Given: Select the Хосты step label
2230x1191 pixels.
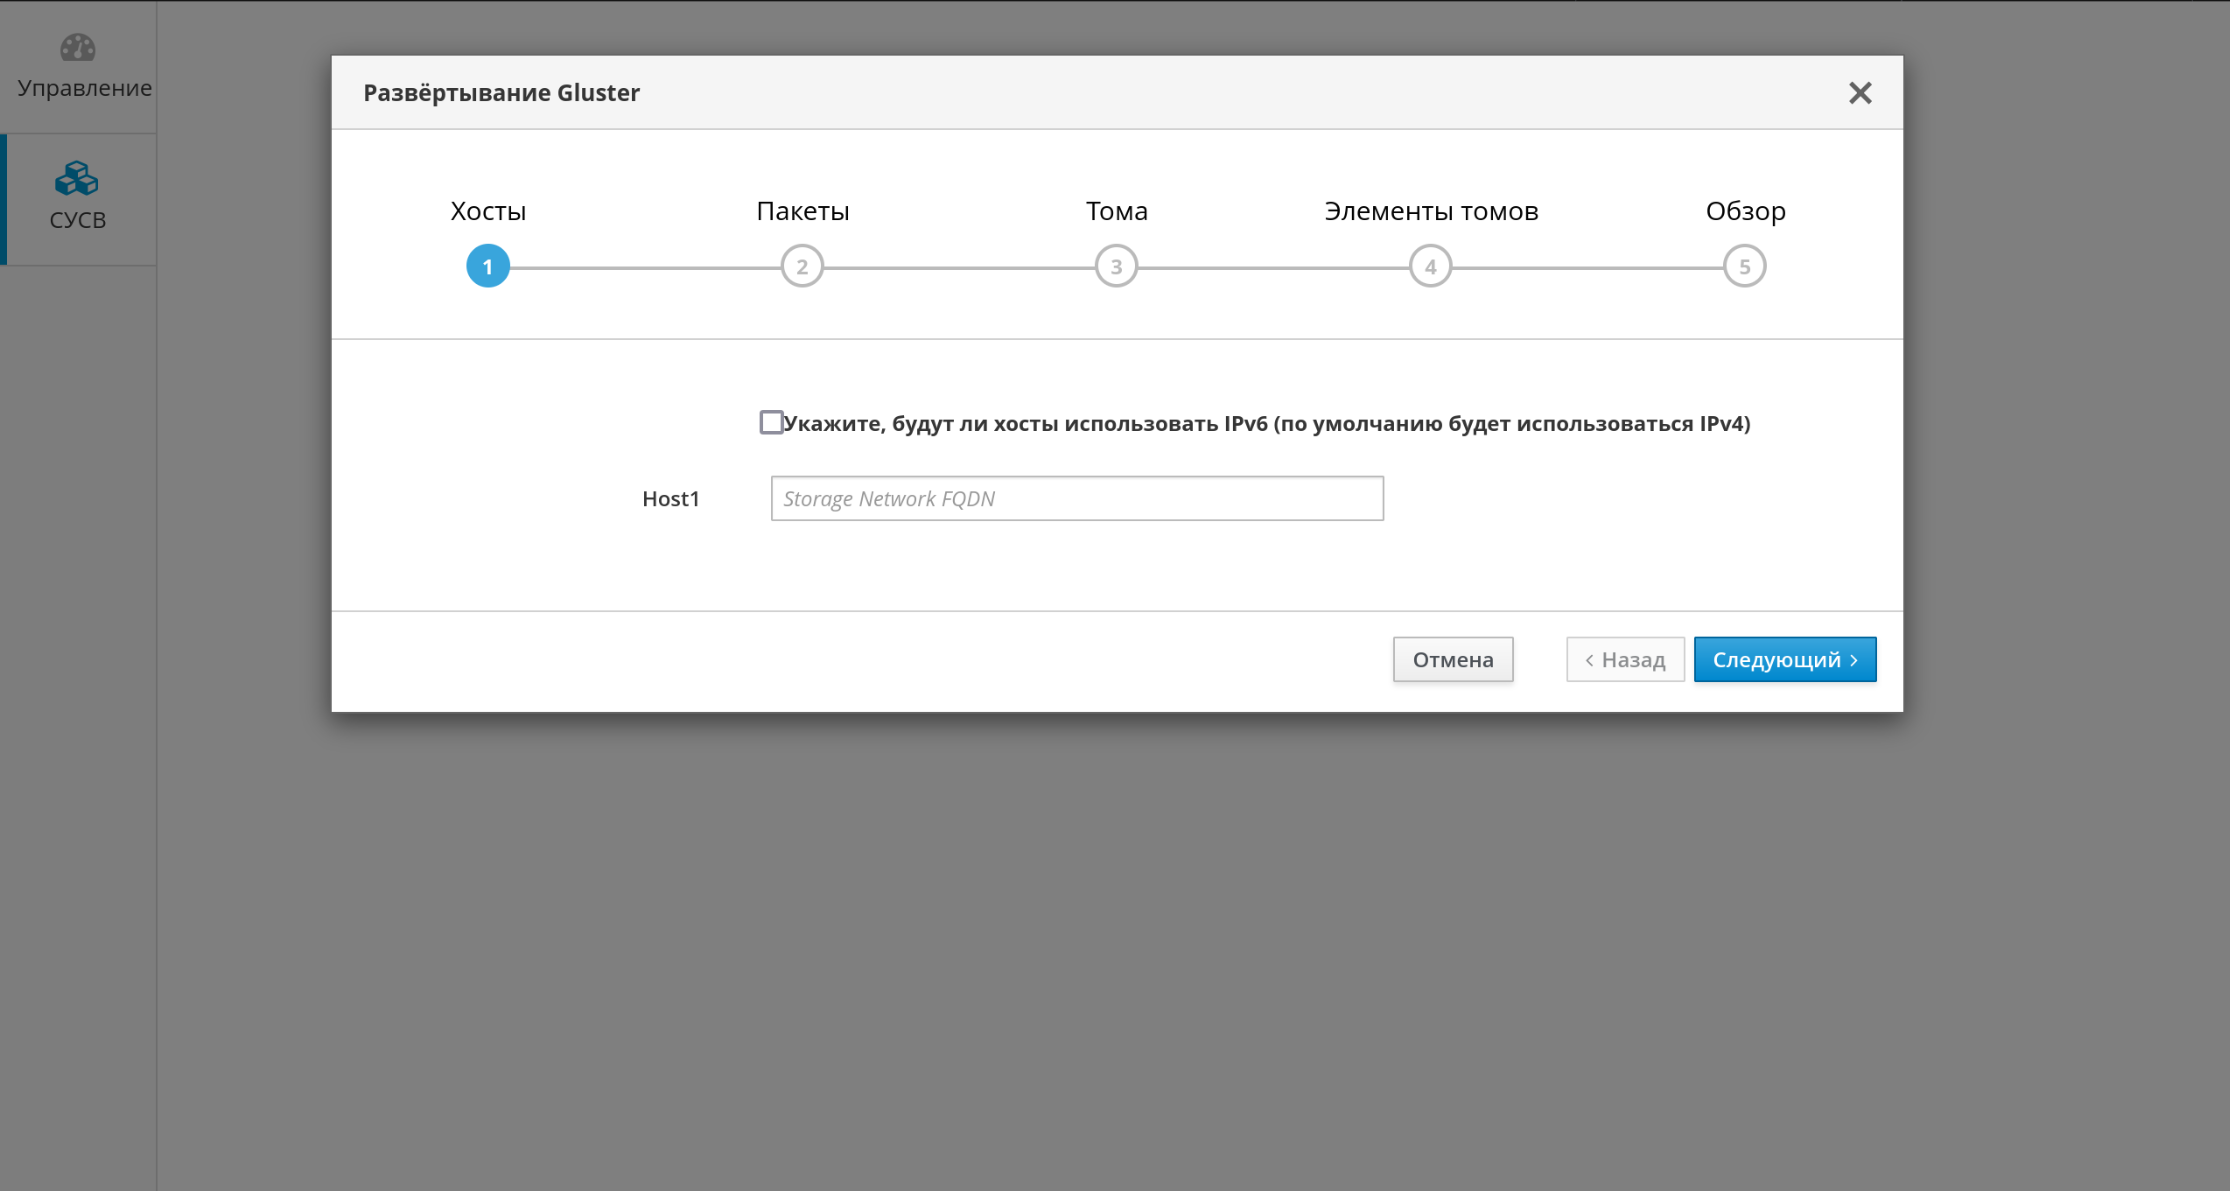Looking at the screenshot, I should pyautogui.click(x=488, y=211).
